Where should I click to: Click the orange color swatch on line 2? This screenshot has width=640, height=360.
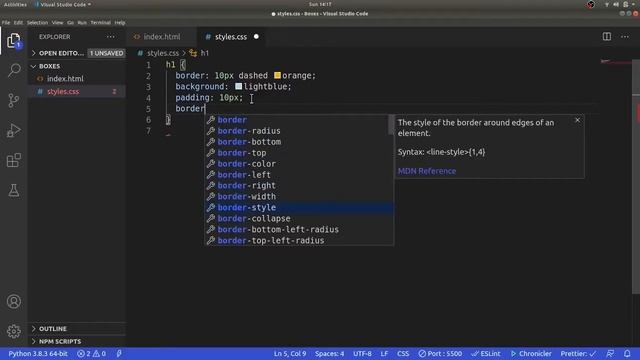point(278,76)
